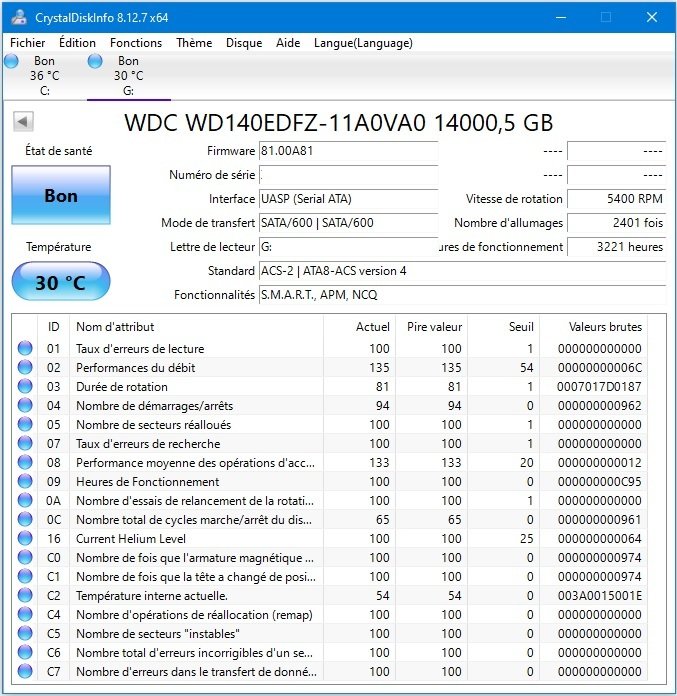The width and height of the screenshot is (677, 696).
Task: Click the Pire valeur column header
Action: pyautogui.click(x=431, y=327)
